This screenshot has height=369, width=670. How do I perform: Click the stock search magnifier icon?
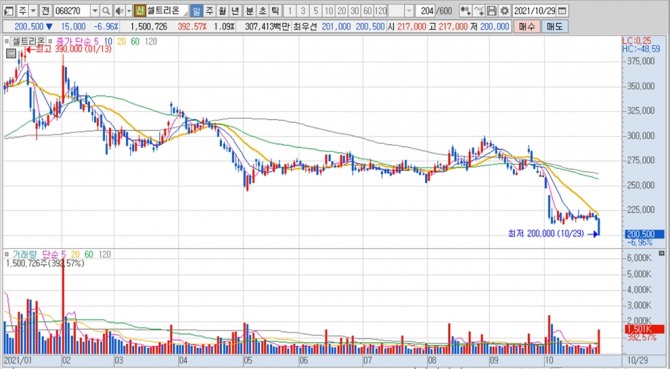(x=106, y=11)
